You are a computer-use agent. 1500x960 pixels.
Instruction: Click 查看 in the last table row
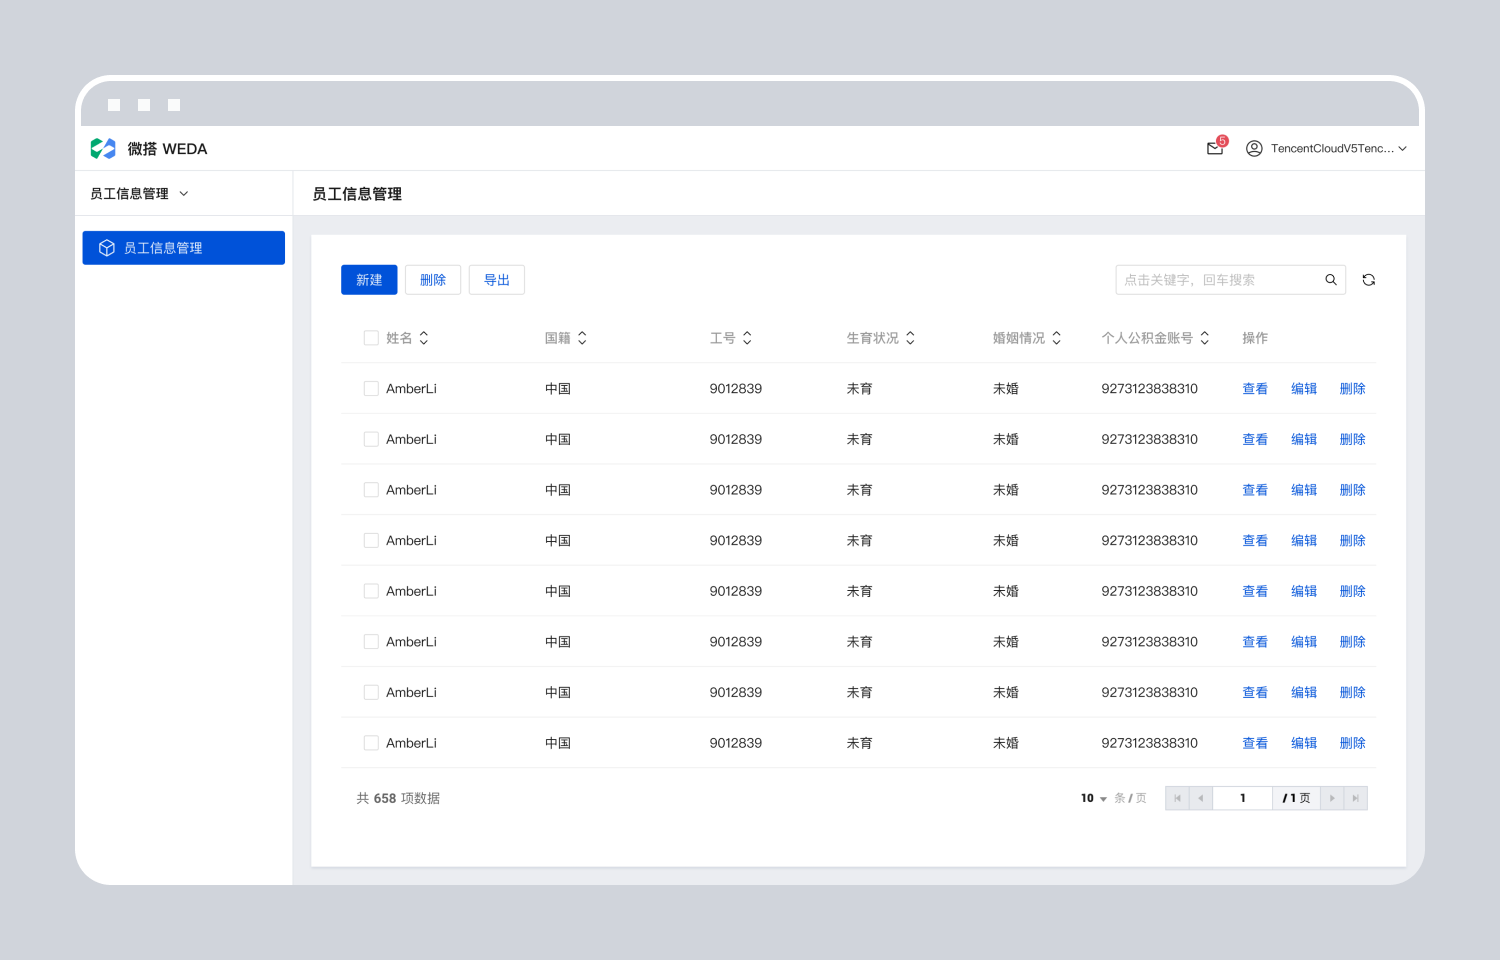1255,743
